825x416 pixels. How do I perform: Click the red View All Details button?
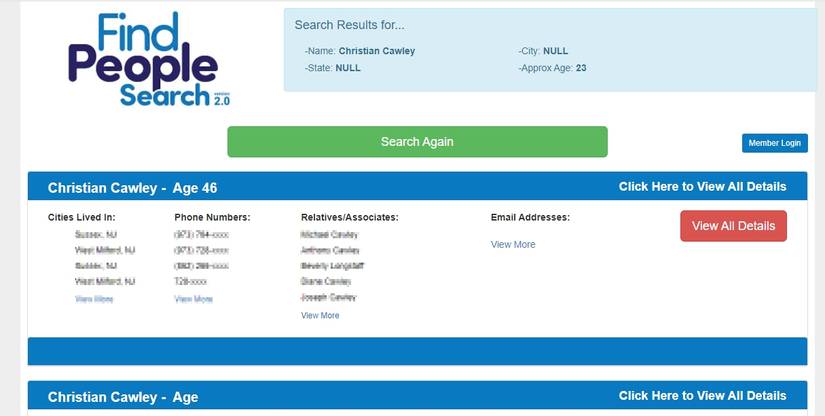733,226
